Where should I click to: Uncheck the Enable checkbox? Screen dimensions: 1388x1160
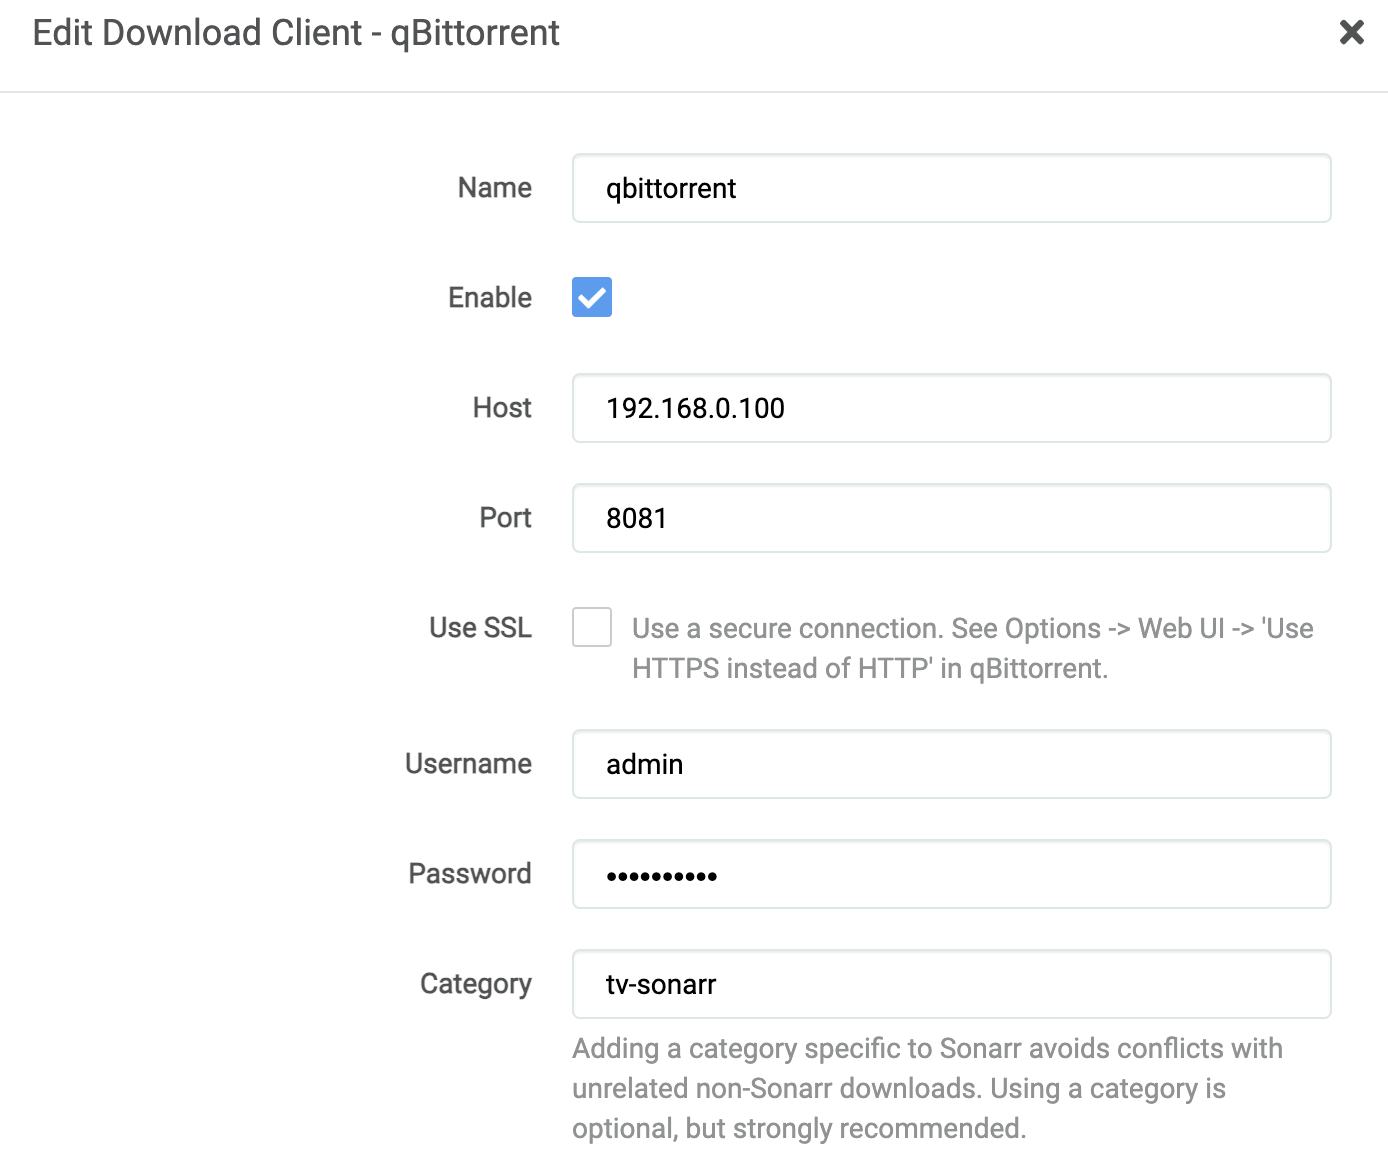coord(592,297)
